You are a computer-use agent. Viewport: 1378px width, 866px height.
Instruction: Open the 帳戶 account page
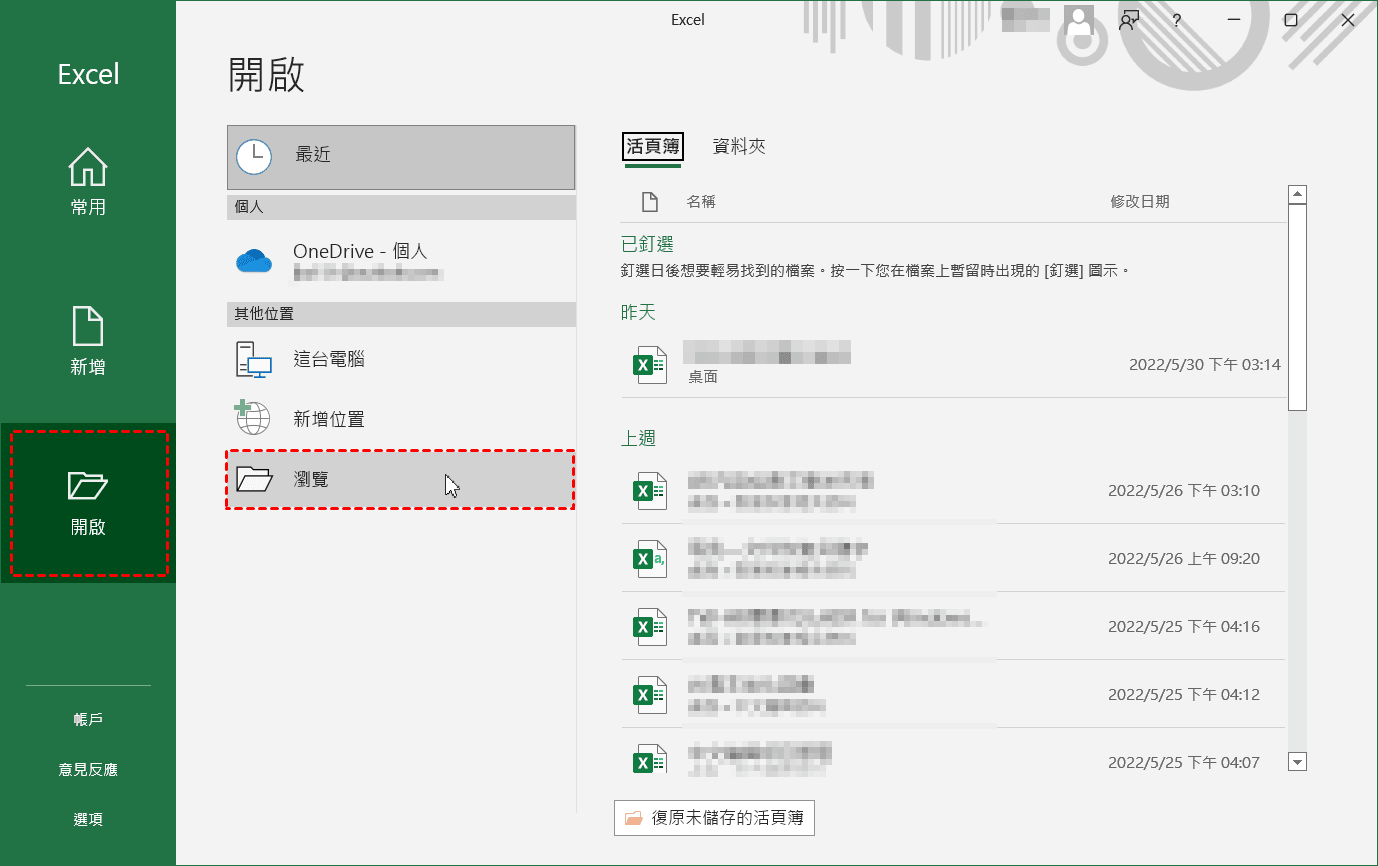pos(88,720)
